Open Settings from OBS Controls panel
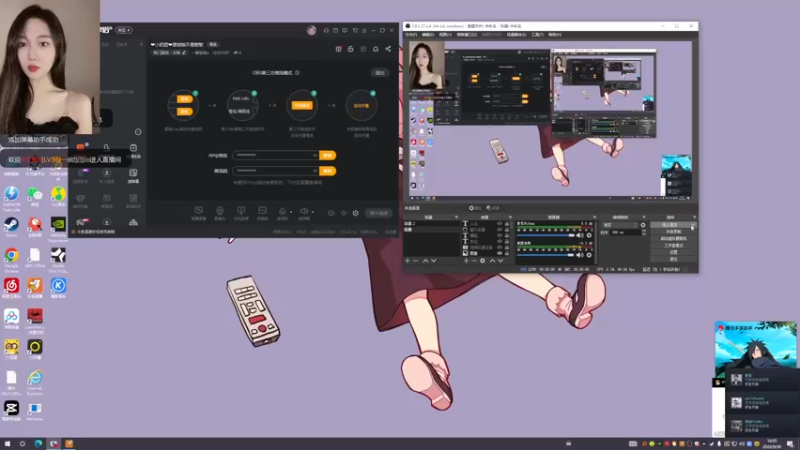The height and width of the screenshot is (450, 800). coord(673,252)
